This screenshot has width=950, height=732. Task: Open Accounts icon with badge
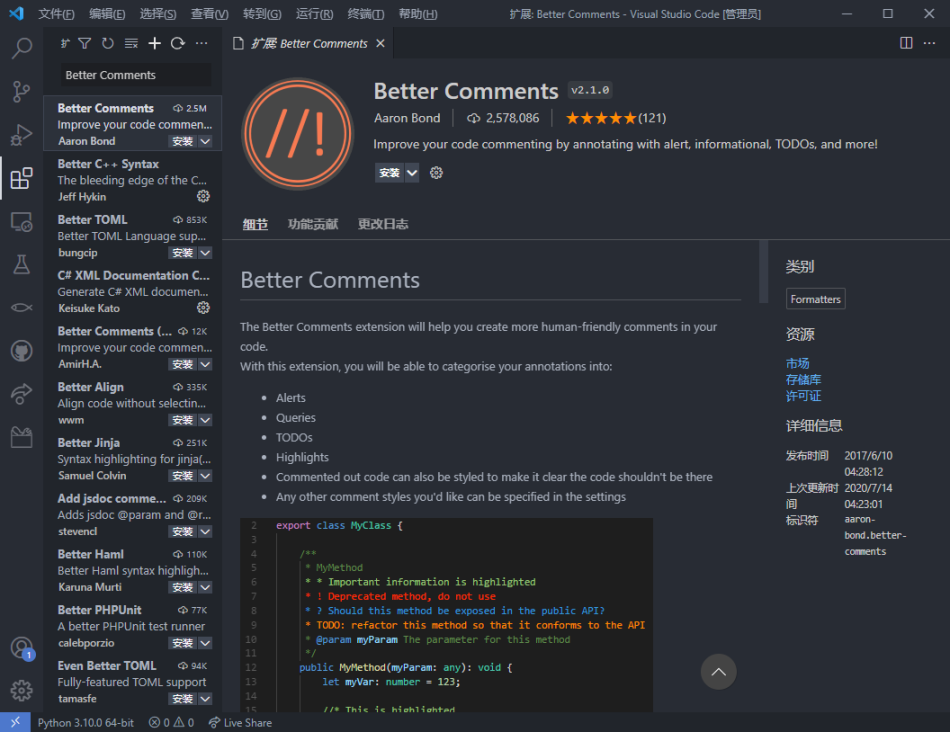(22, 648)
